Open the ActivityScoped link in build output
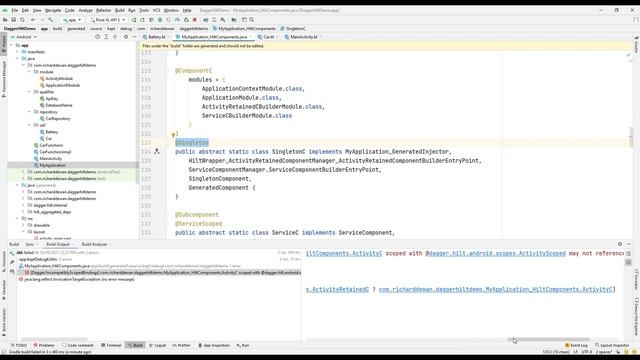The image size is (640, 360). pyautogui.click(x=496, y=253)
